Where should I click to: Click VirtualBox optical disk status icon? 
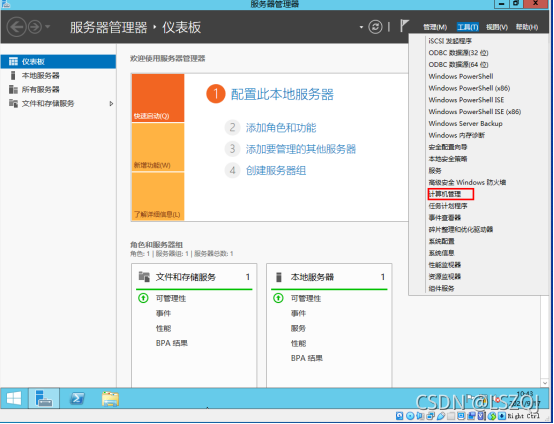410,416
